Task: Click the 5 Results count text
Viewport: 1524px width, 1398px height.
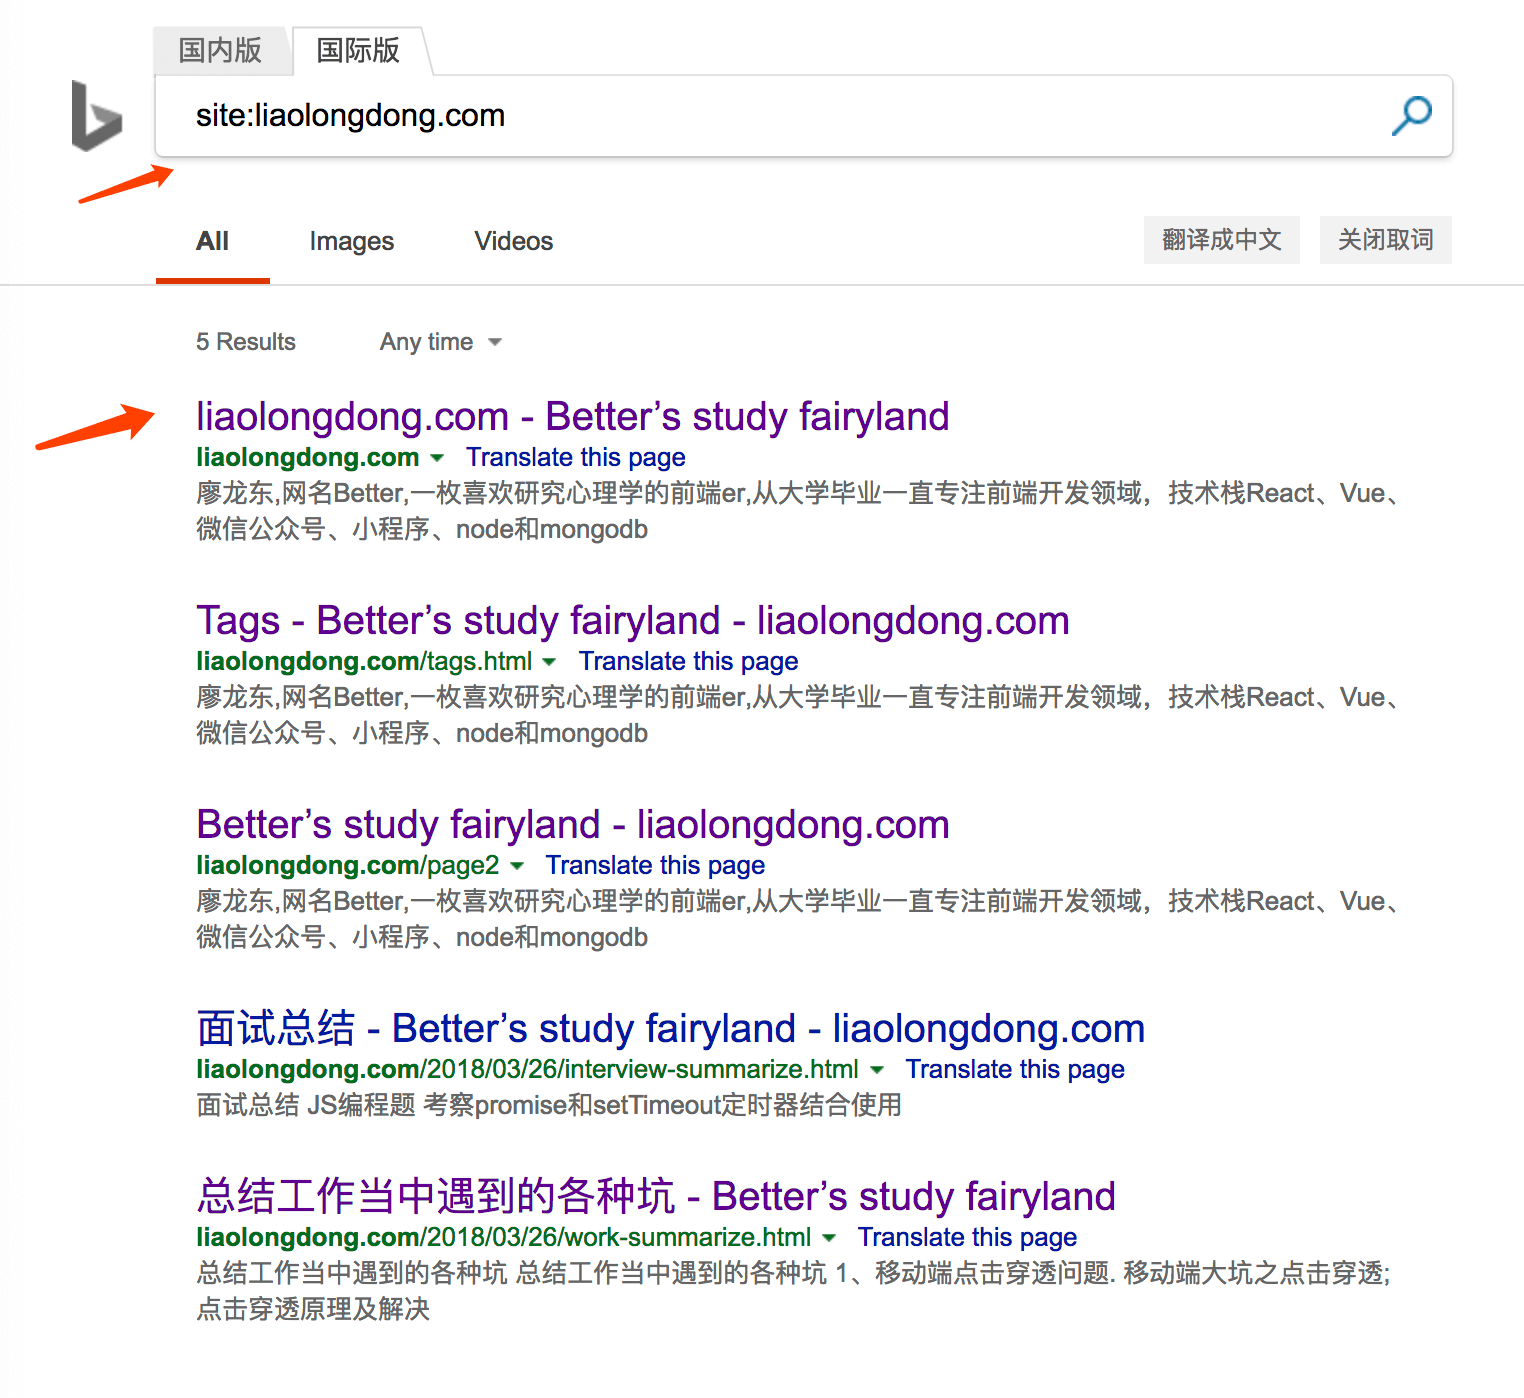Action: (246, 342)
